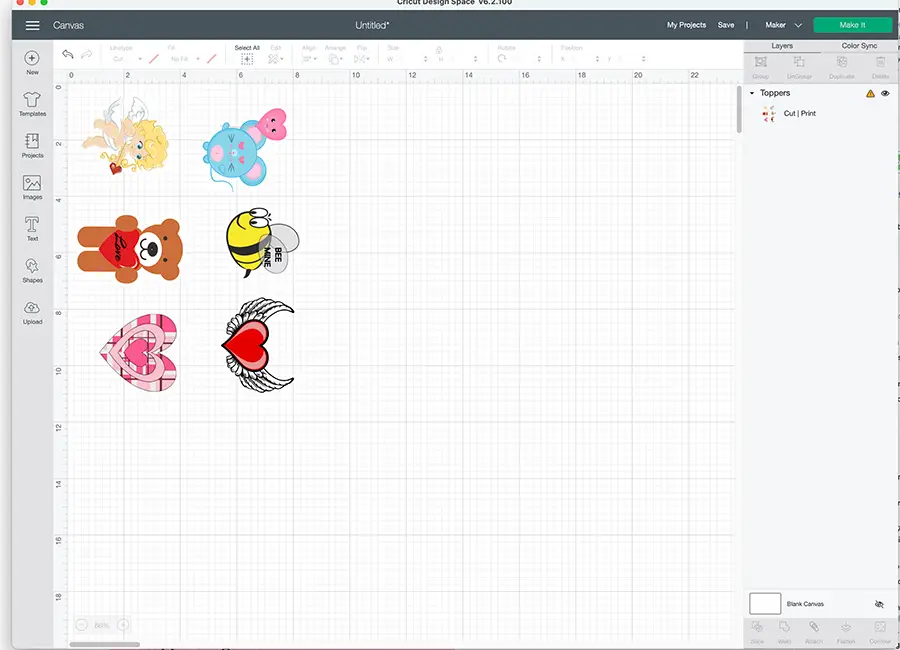
Task: Select the Bee Mine bumblebee image
Action: (262, 242)
